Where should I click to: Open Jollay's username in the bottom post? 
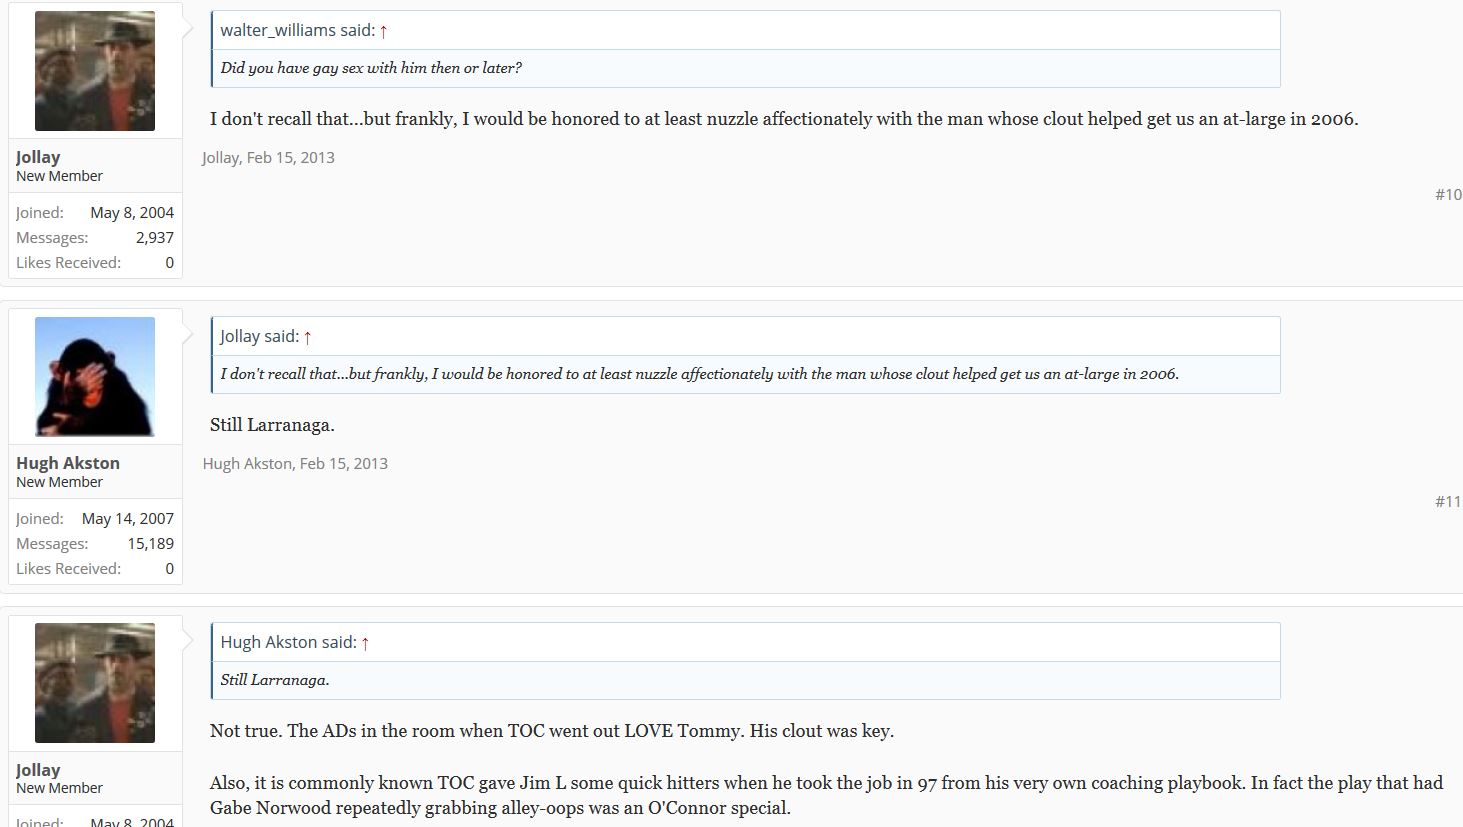38,770
